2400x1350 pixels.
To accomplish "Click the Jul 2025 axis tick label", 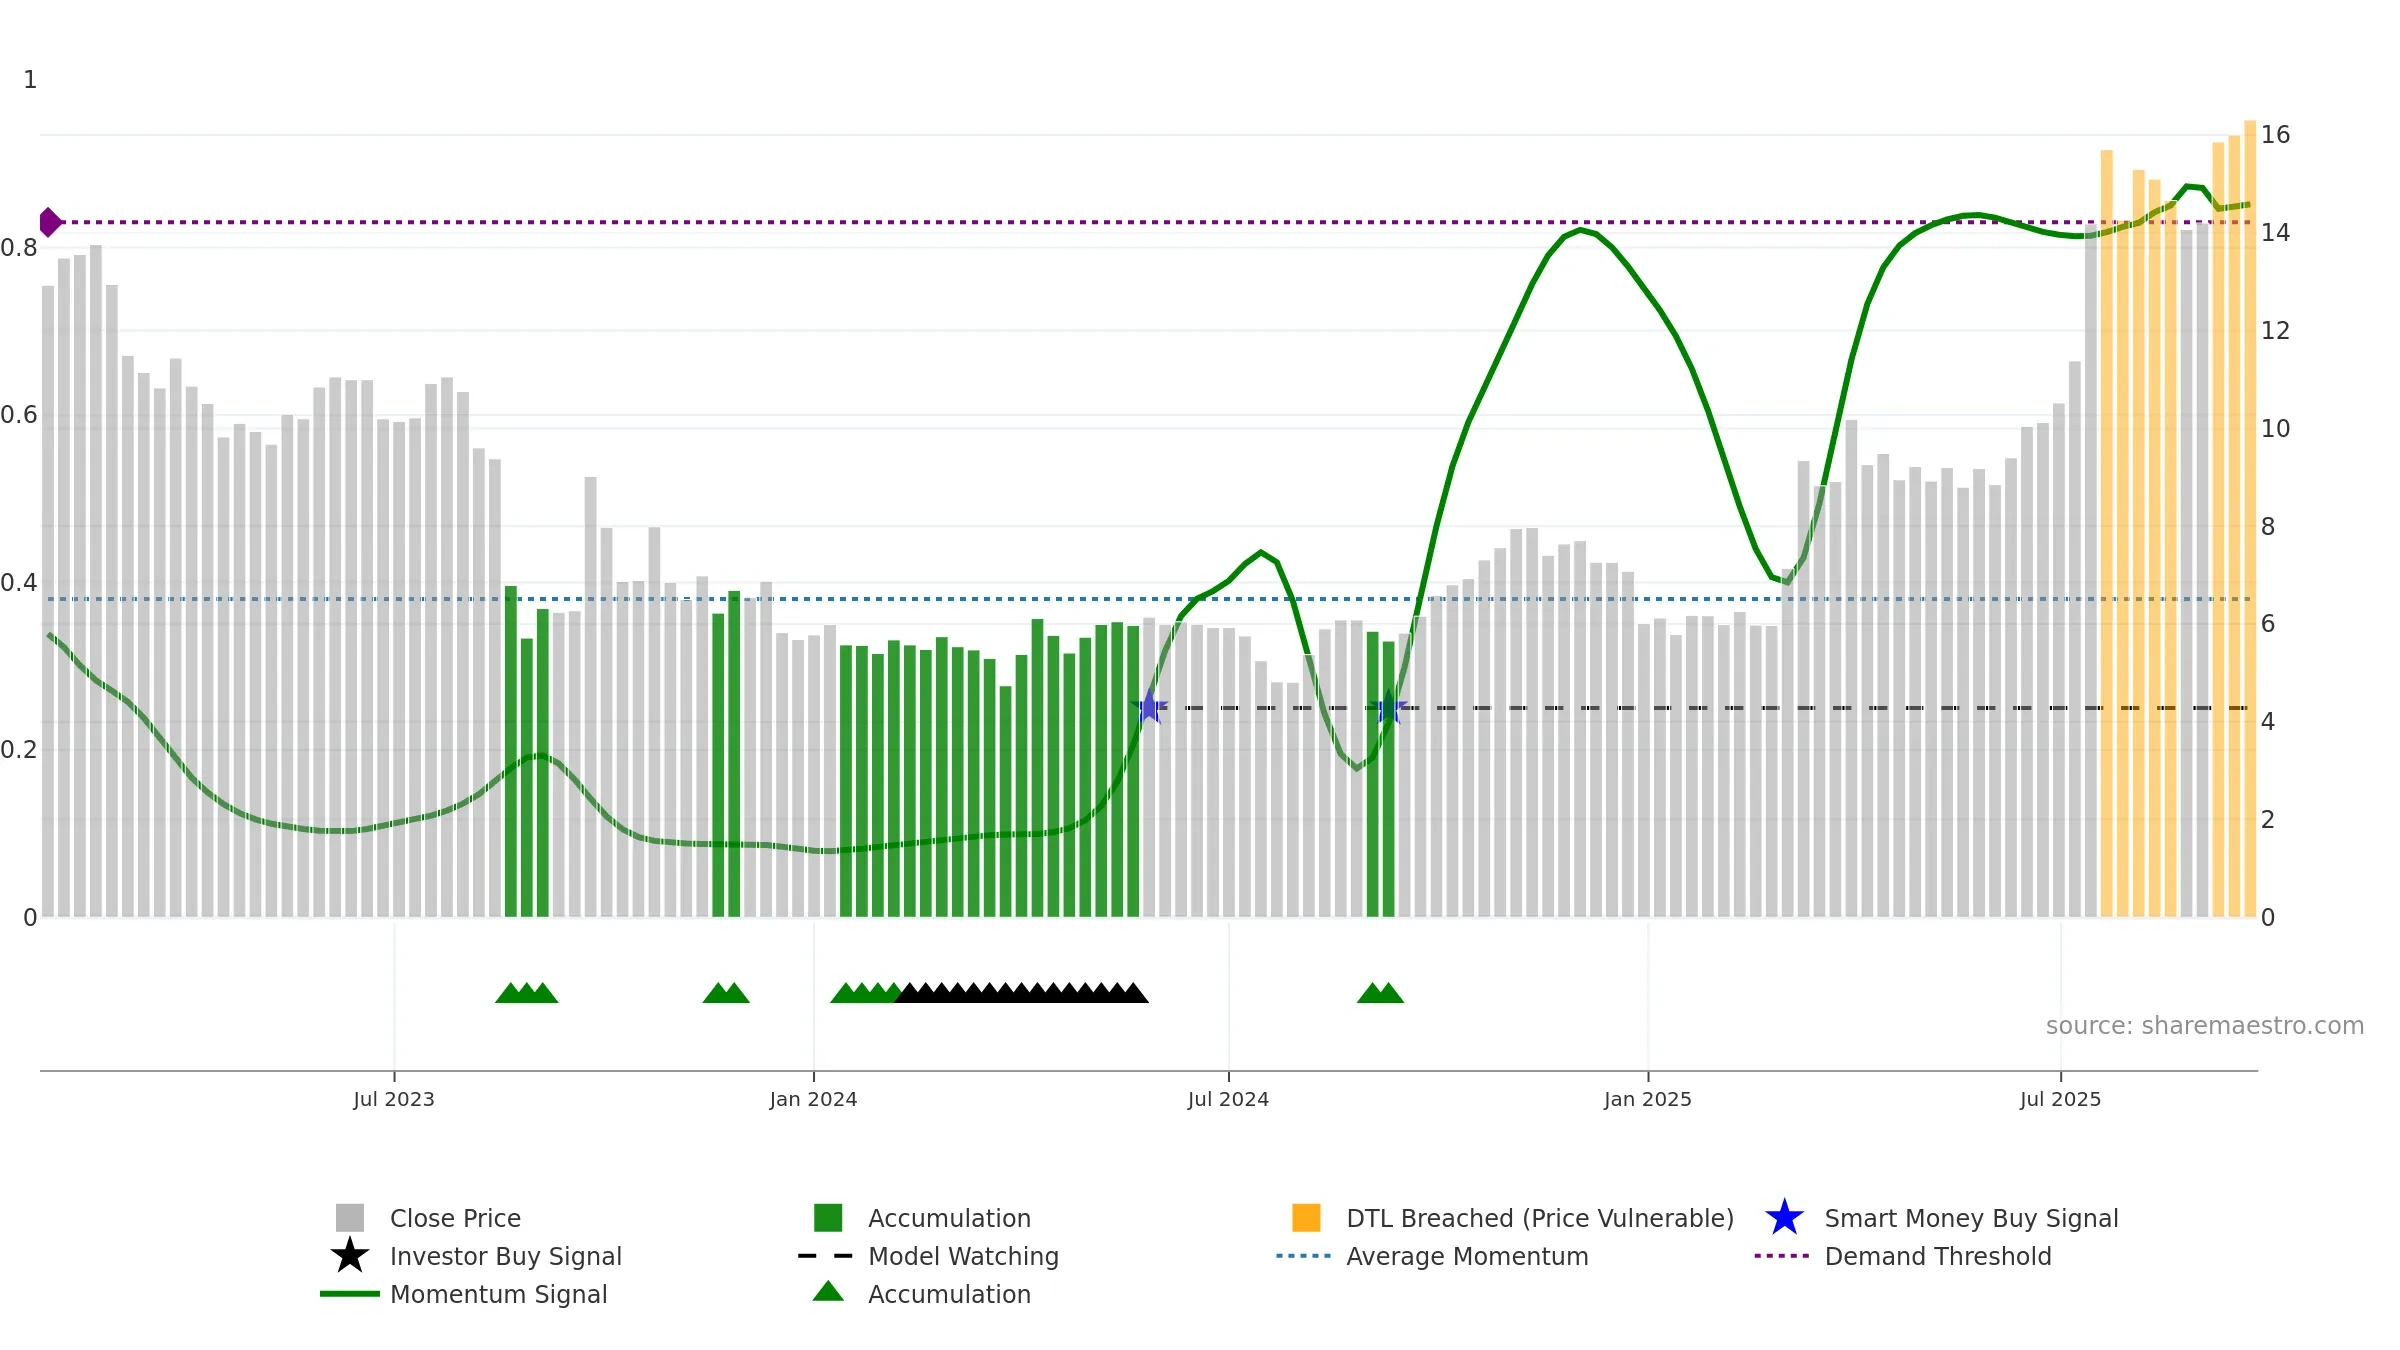I will point(2060,1100).
